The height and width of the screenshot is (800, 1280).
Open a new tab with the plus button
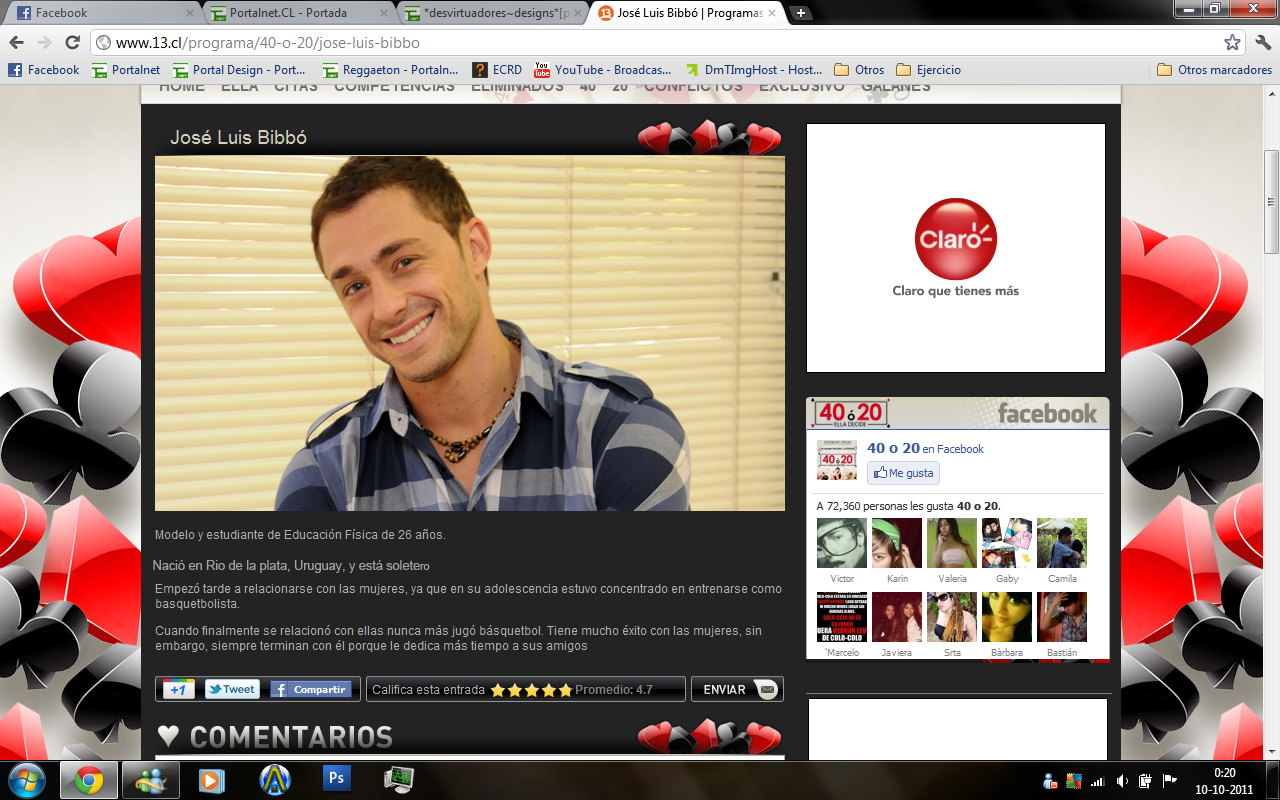[x=800, y=13]
